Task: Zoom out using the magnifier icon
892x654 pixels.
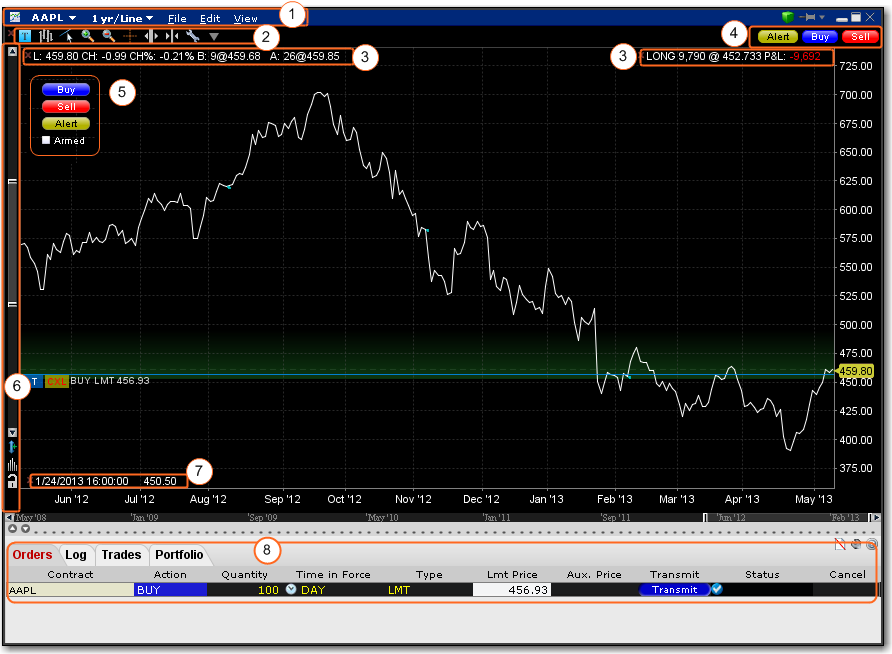Action: [x=107, y=35]
